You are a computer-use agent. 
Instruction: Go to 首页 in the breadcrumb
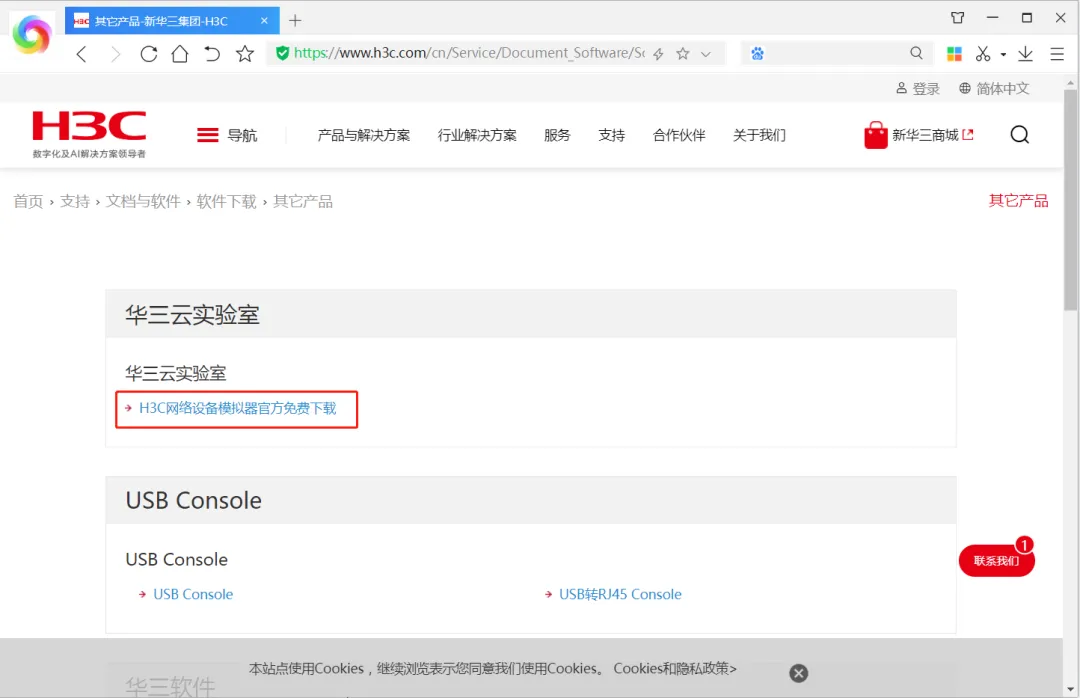click(28, 201)
